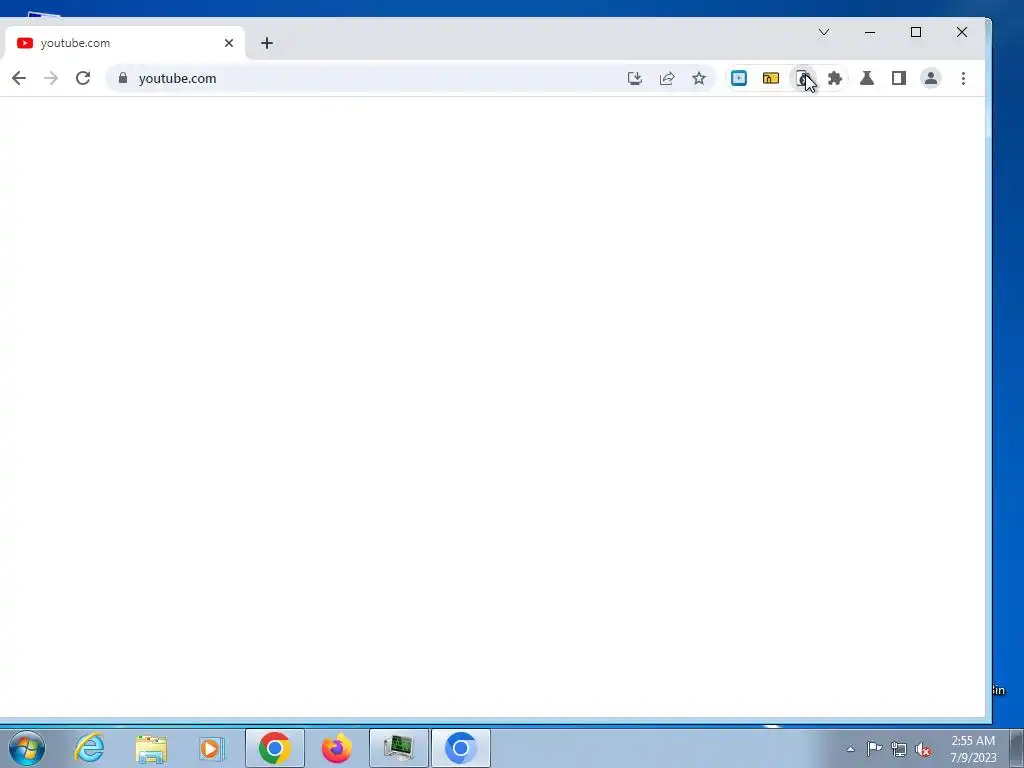Open Chrome Labs flask icon
This screenshot has height=768, width=1024.
tap(867, 78)
